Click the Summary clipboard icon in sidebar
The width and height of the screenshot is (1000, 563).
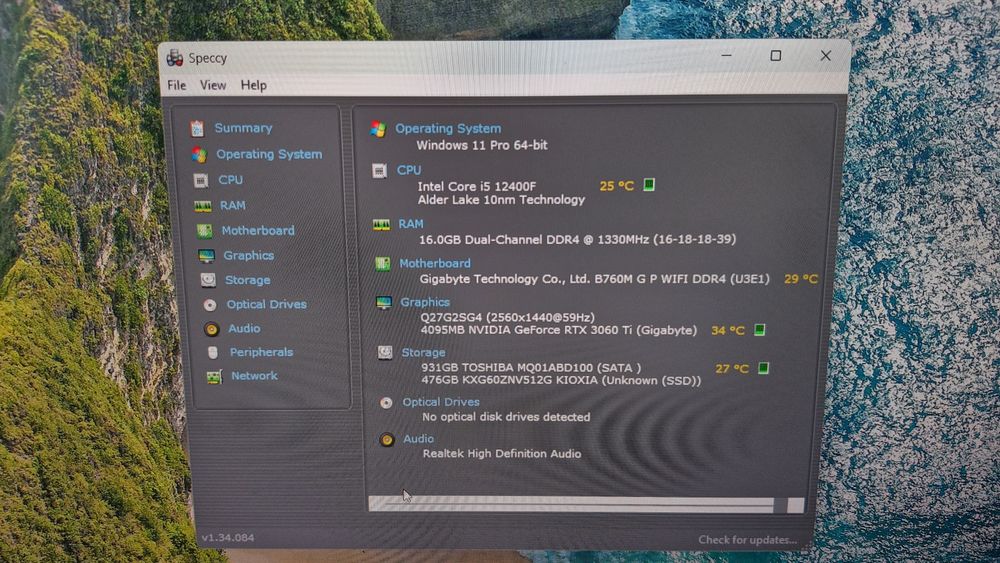[197, 129]
